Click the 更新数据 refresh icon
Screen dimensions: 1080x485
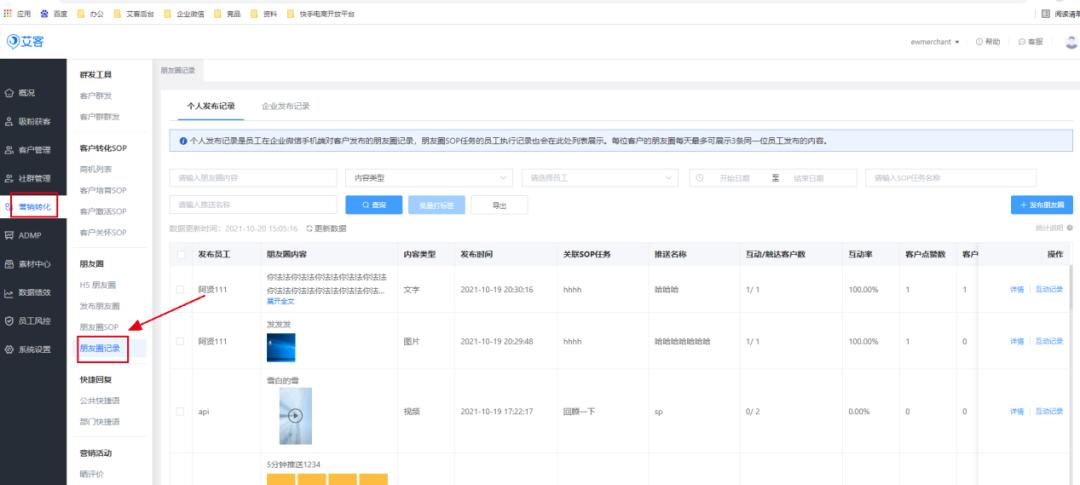[x=310, y=229]
